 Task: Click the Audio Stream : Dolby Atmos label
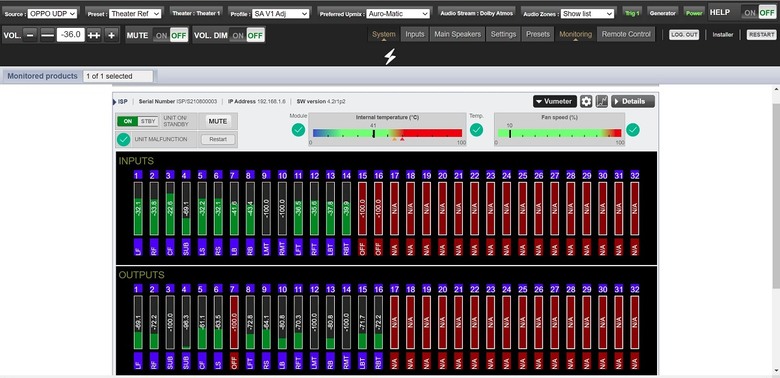(477, 13)
